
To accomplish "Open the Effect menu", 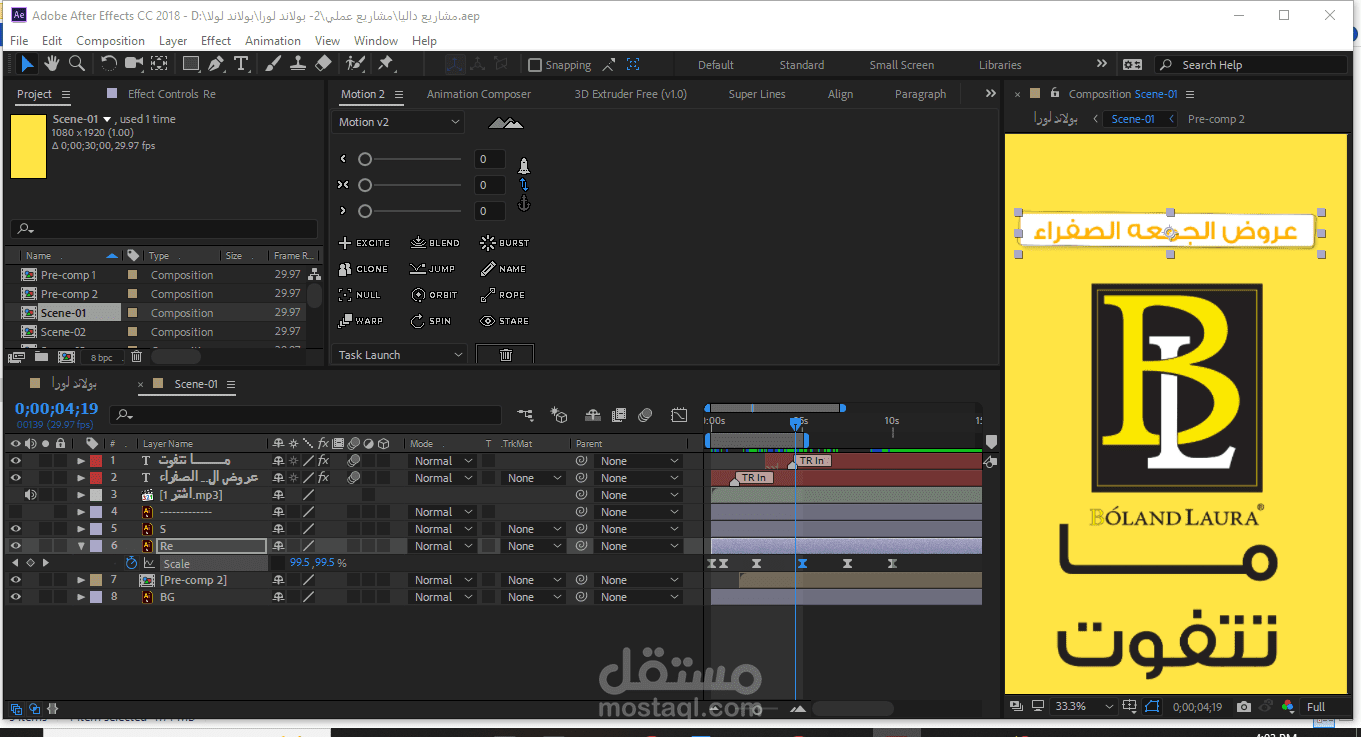I will pyautogui.click(x=216, y=41).
